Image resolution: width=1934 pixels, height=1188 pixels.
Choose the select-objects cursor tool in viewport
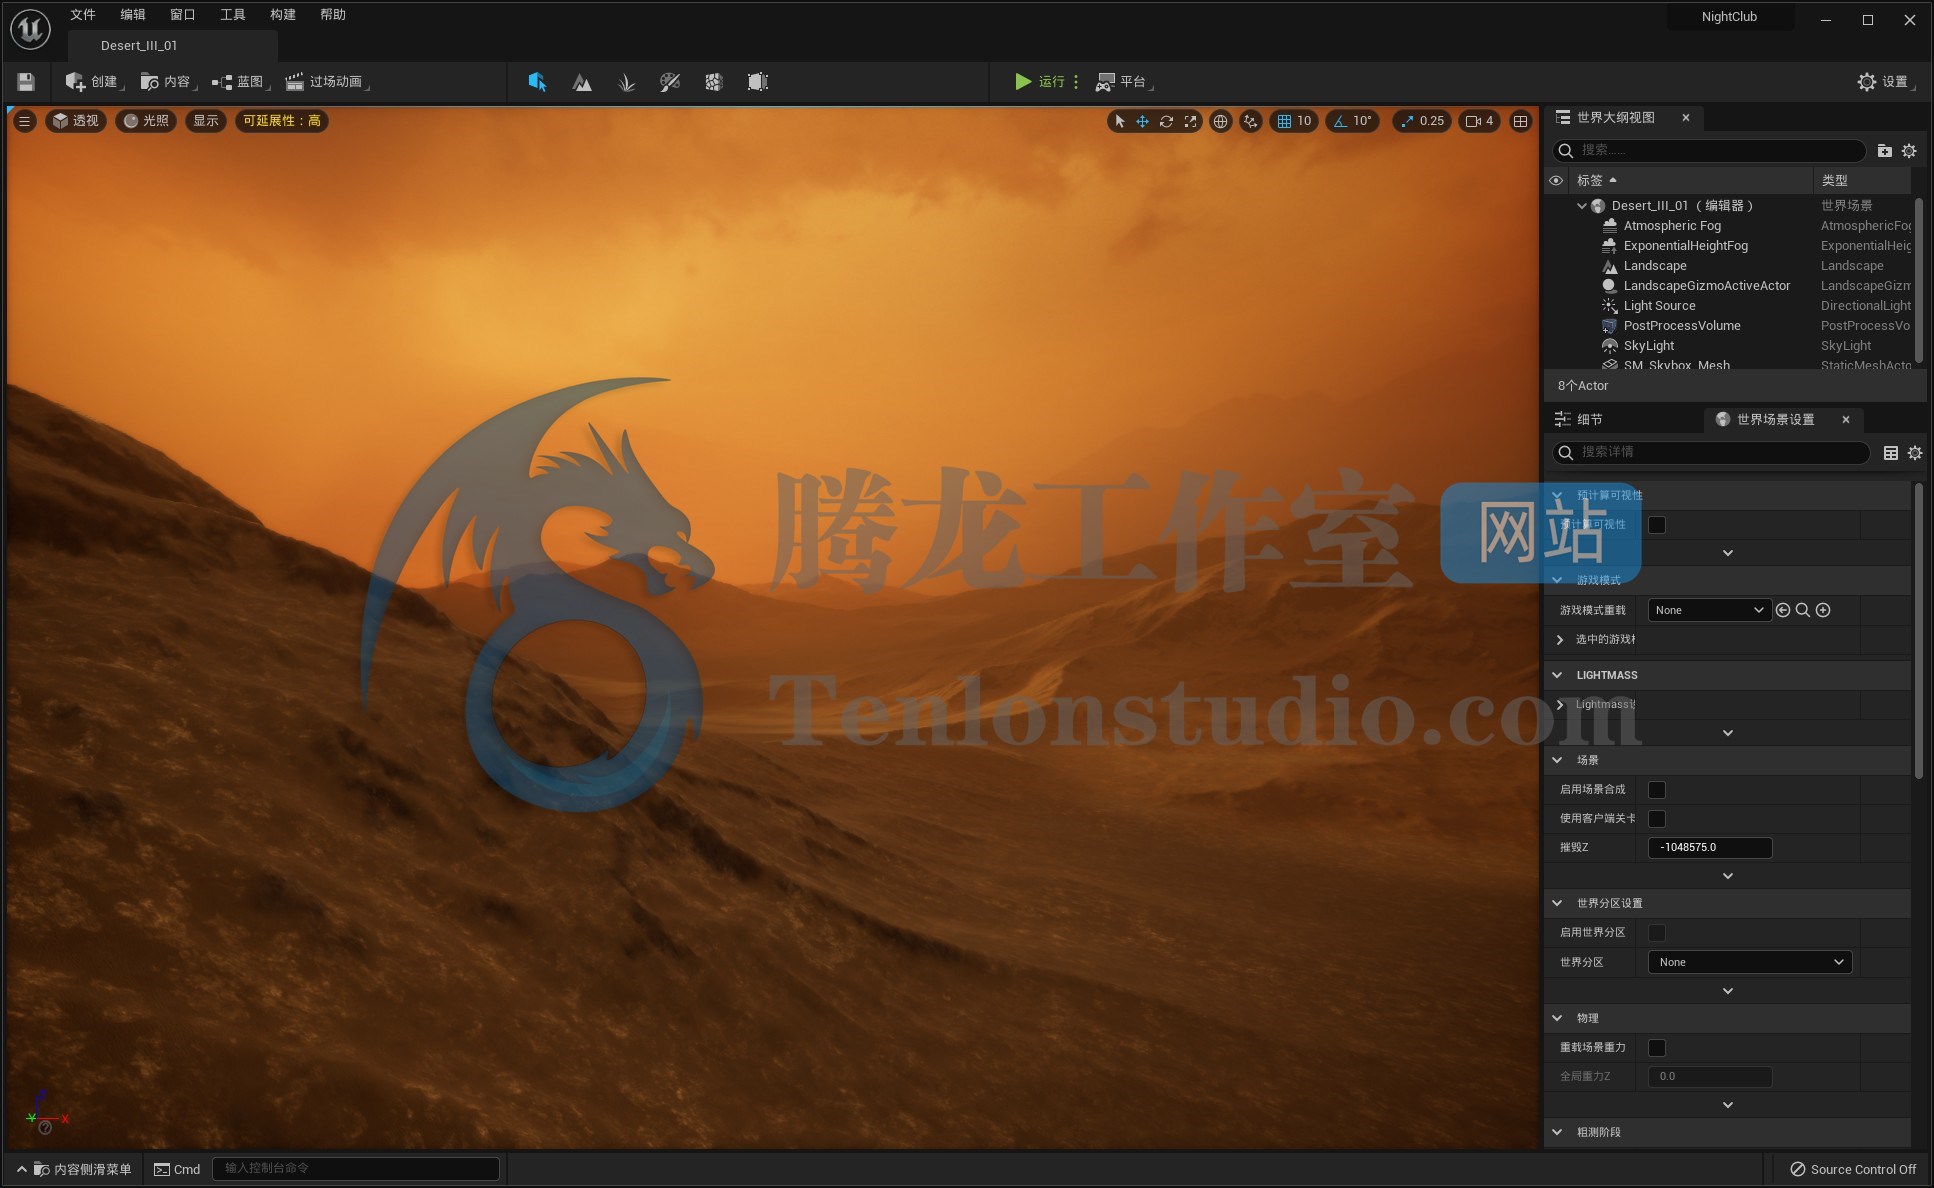[x=1119, y=121]
